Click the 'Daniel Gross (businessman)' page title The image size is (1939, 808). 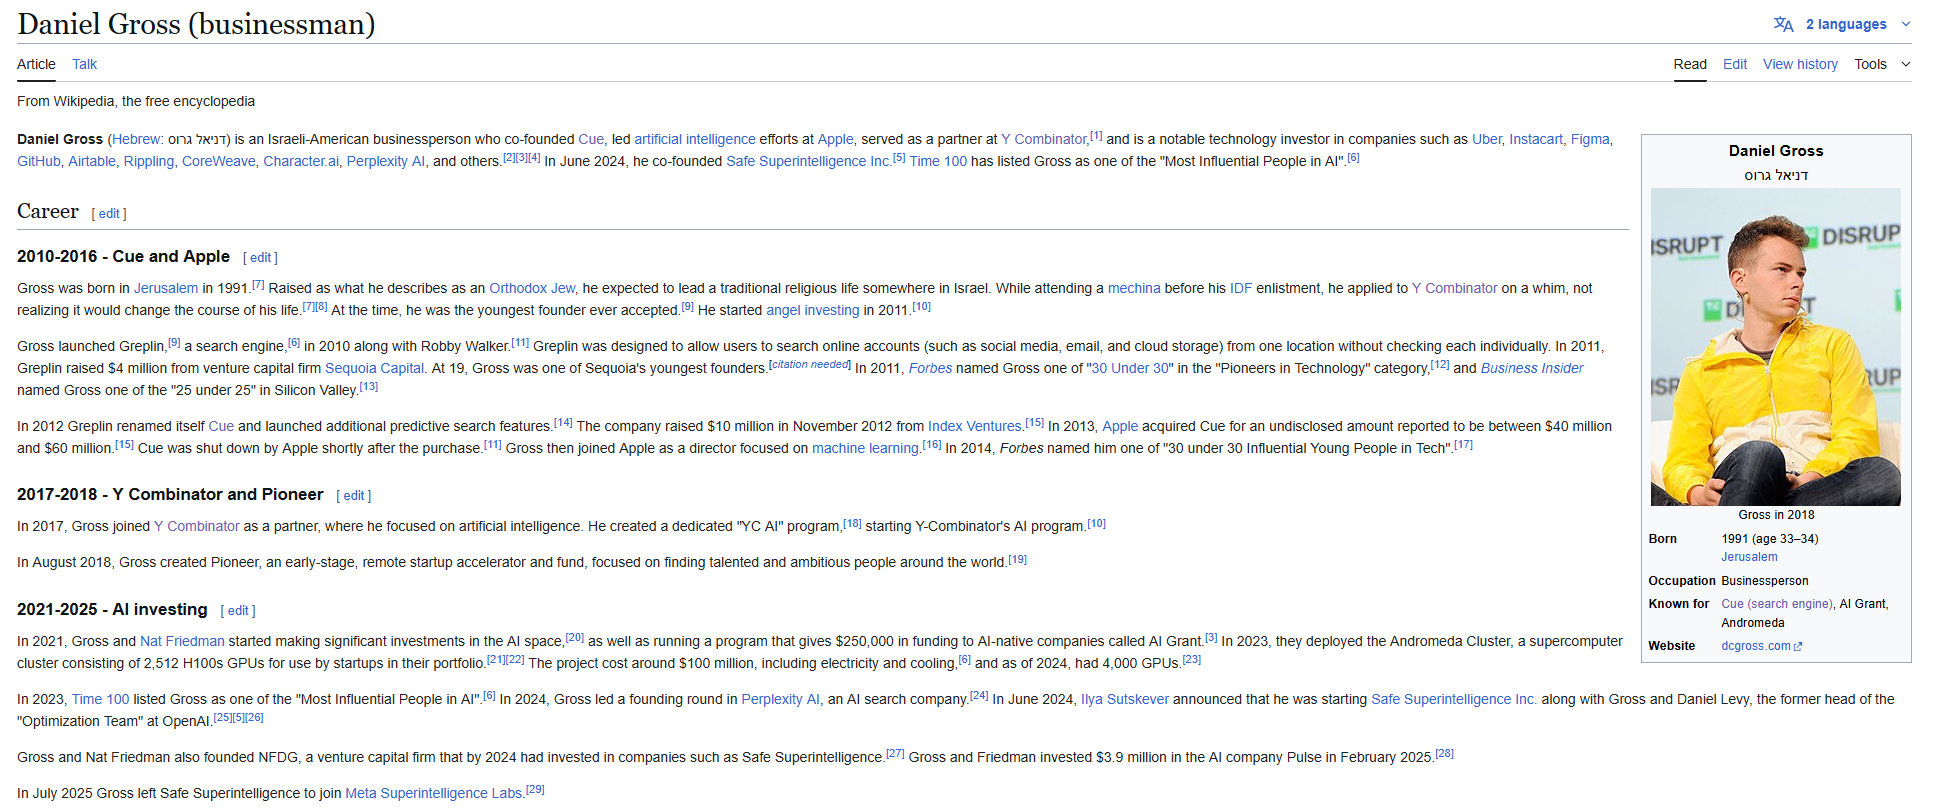(x=196, y=24)
